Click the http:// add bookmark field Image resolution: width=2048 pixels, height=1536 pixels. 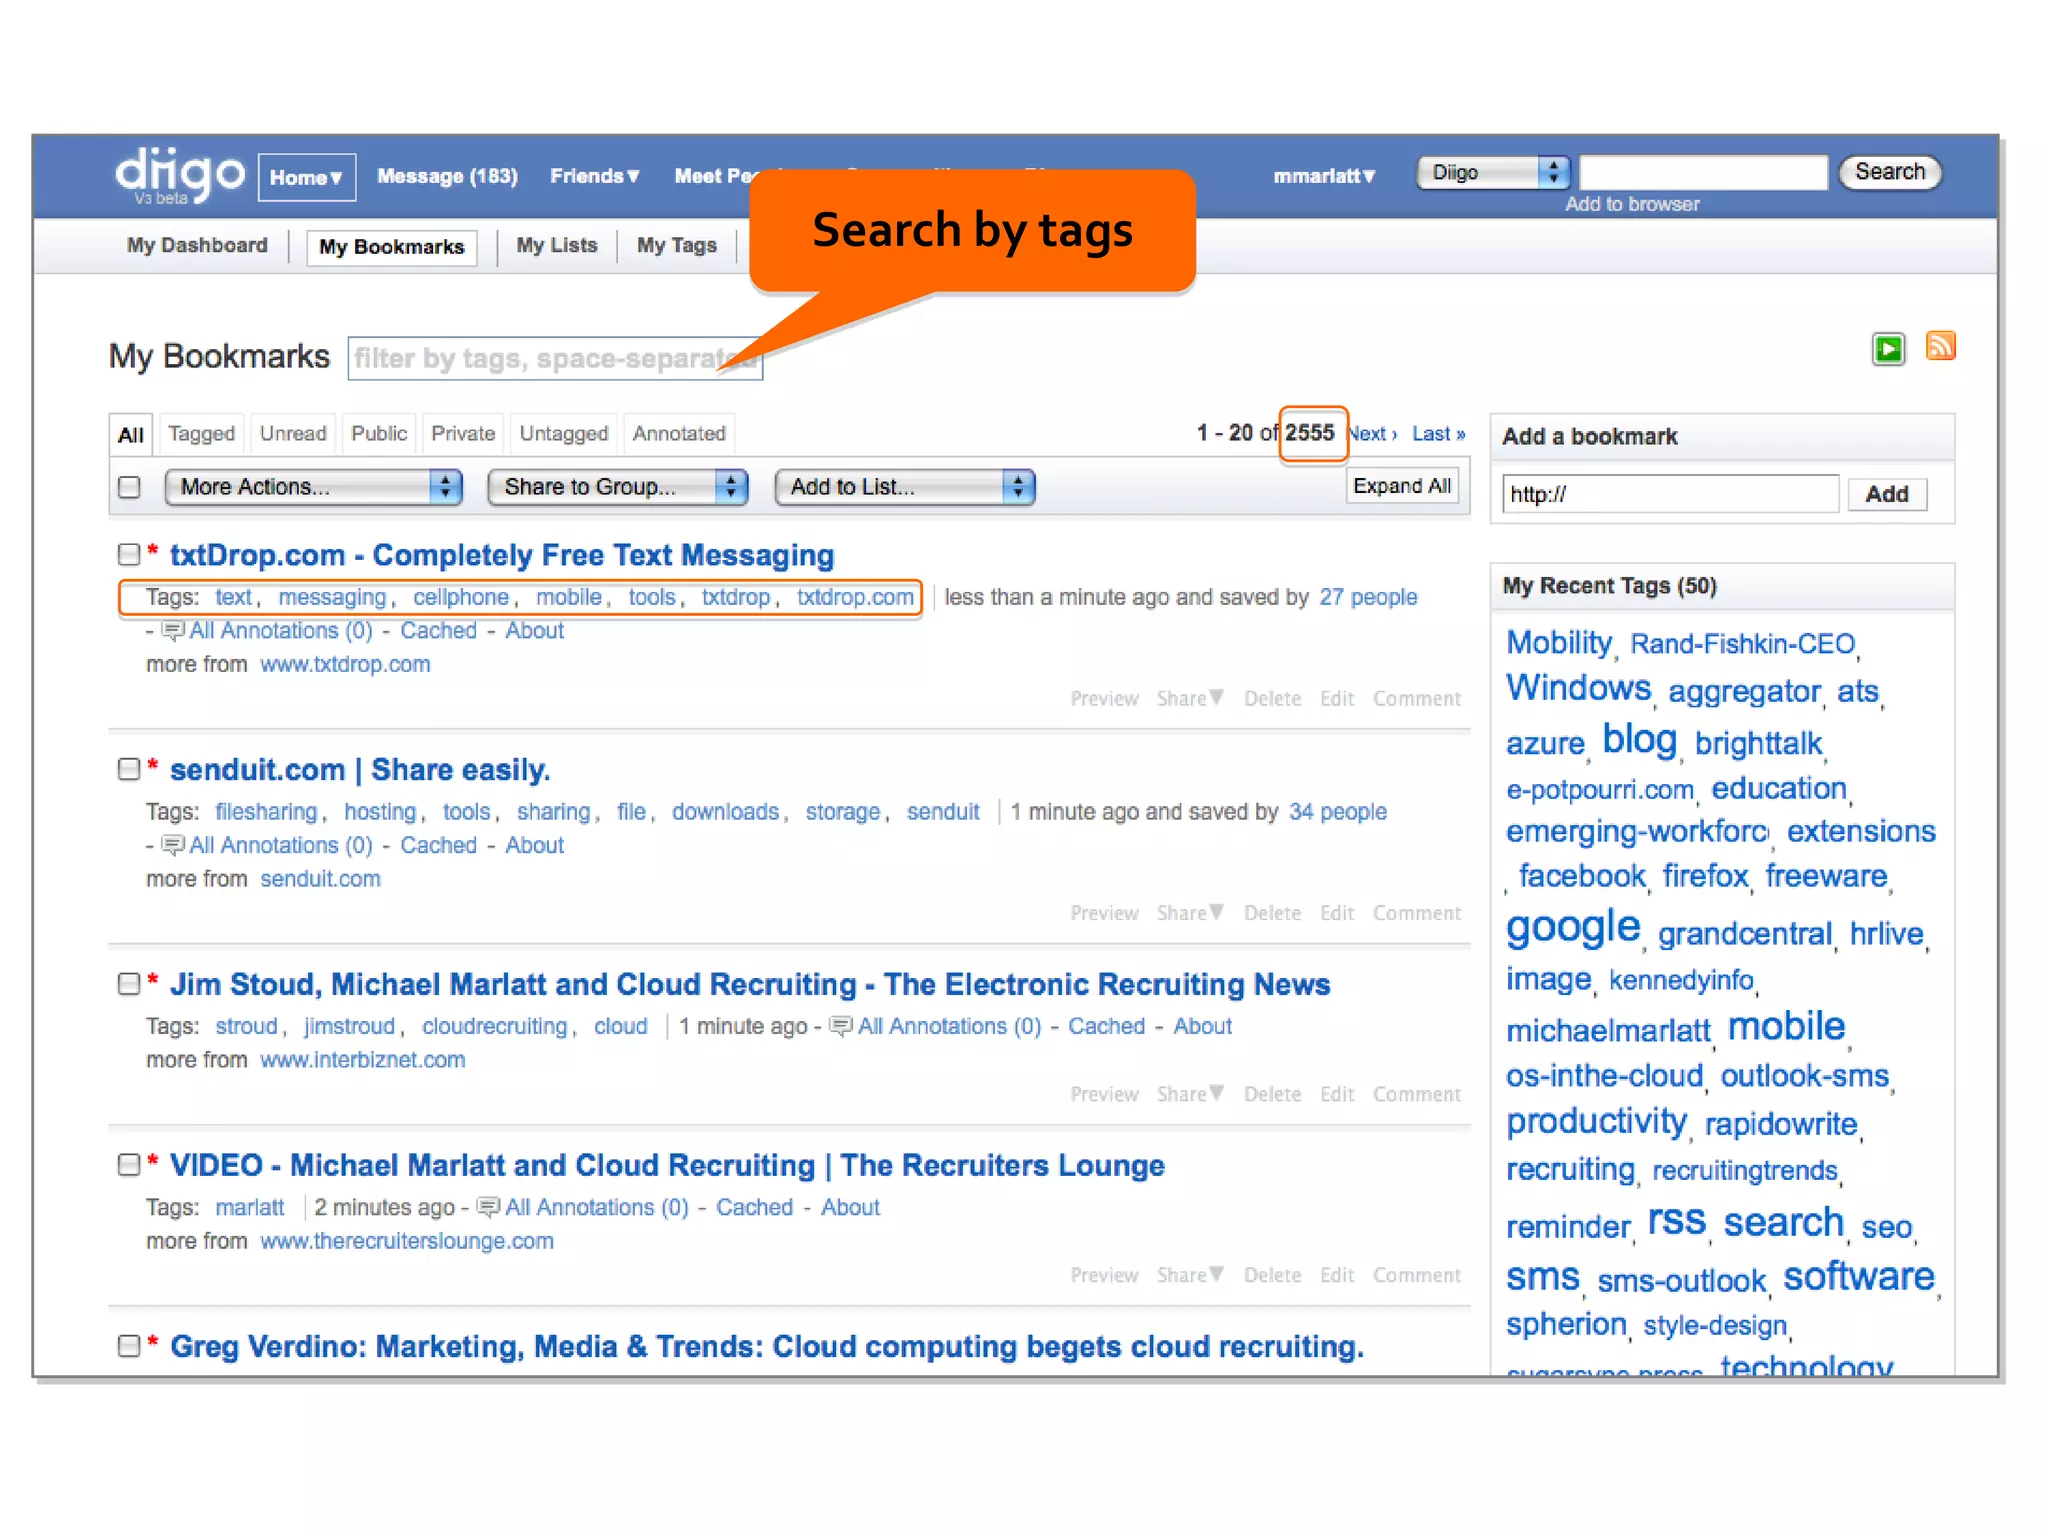tap(1670, 494)
